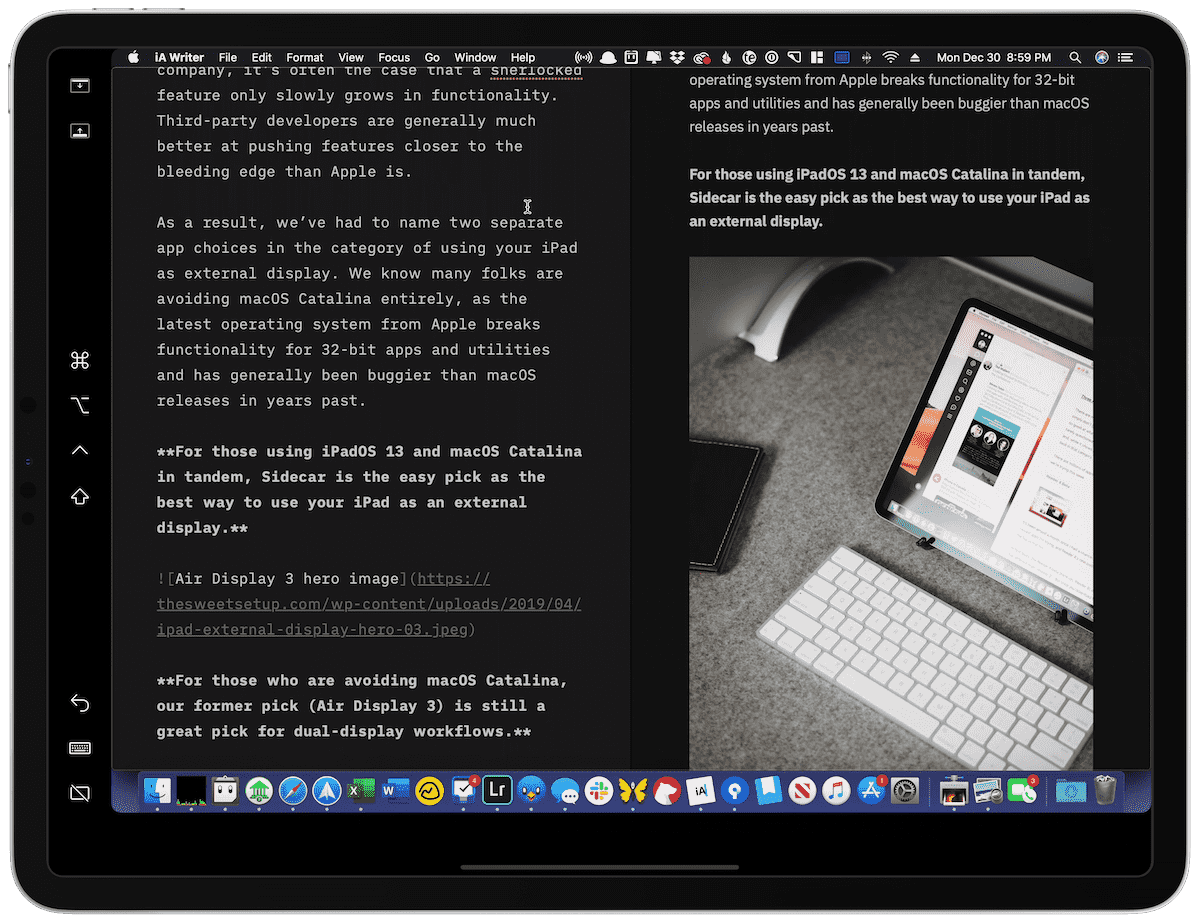
Task: Open FaceTime with badge 3 in Dock
Action: coord(1022,791)
